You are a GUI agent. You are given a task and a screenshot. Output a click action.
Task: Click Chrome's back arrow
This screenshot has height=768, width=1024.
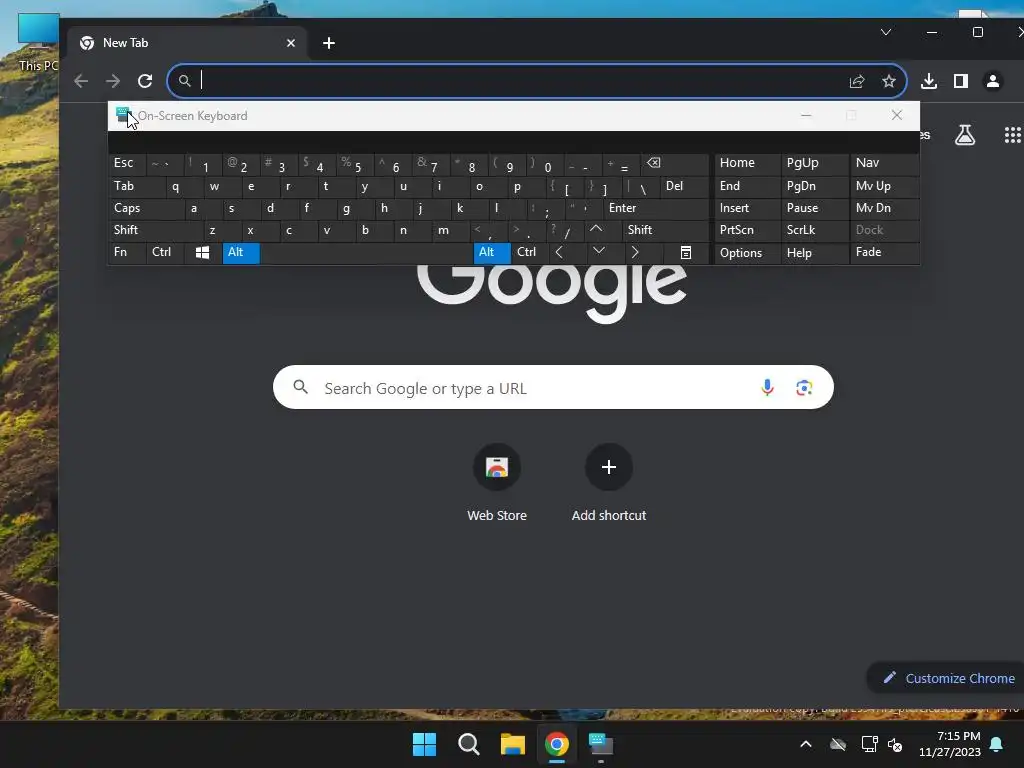(x=81, y=81)
